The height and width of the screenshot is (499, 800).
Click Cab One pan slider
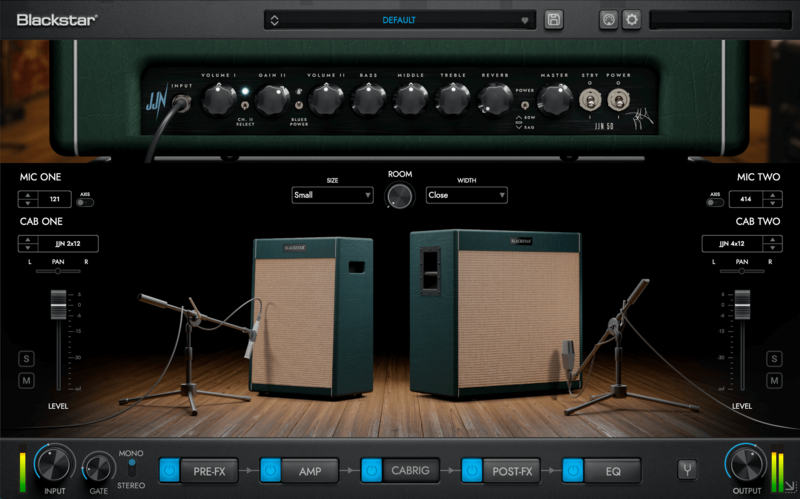point(58,271)
